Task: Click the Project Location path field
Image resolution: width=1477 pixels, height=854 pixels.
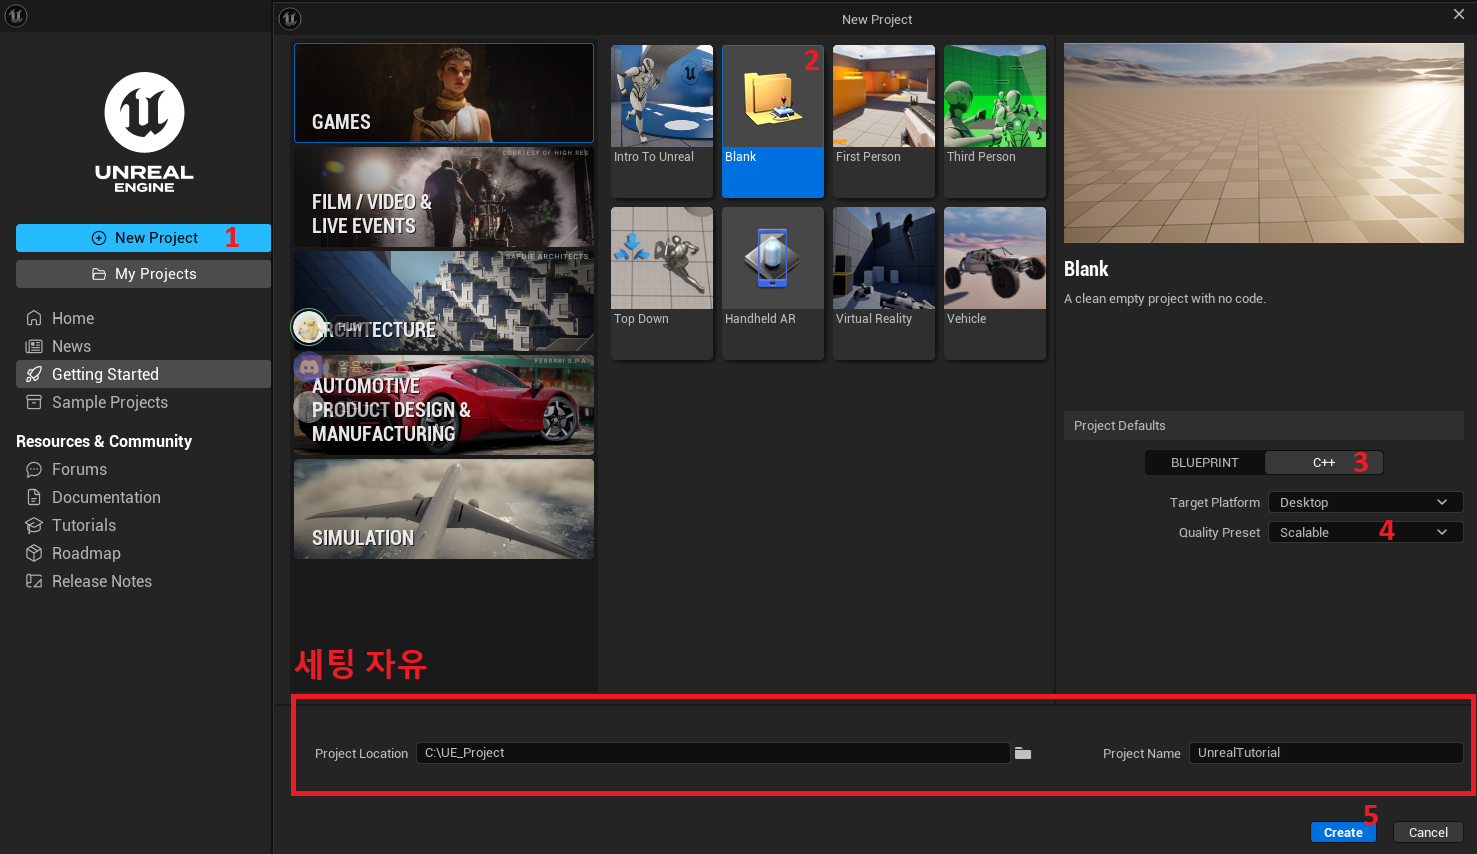Action: click(x=713, y=753)
